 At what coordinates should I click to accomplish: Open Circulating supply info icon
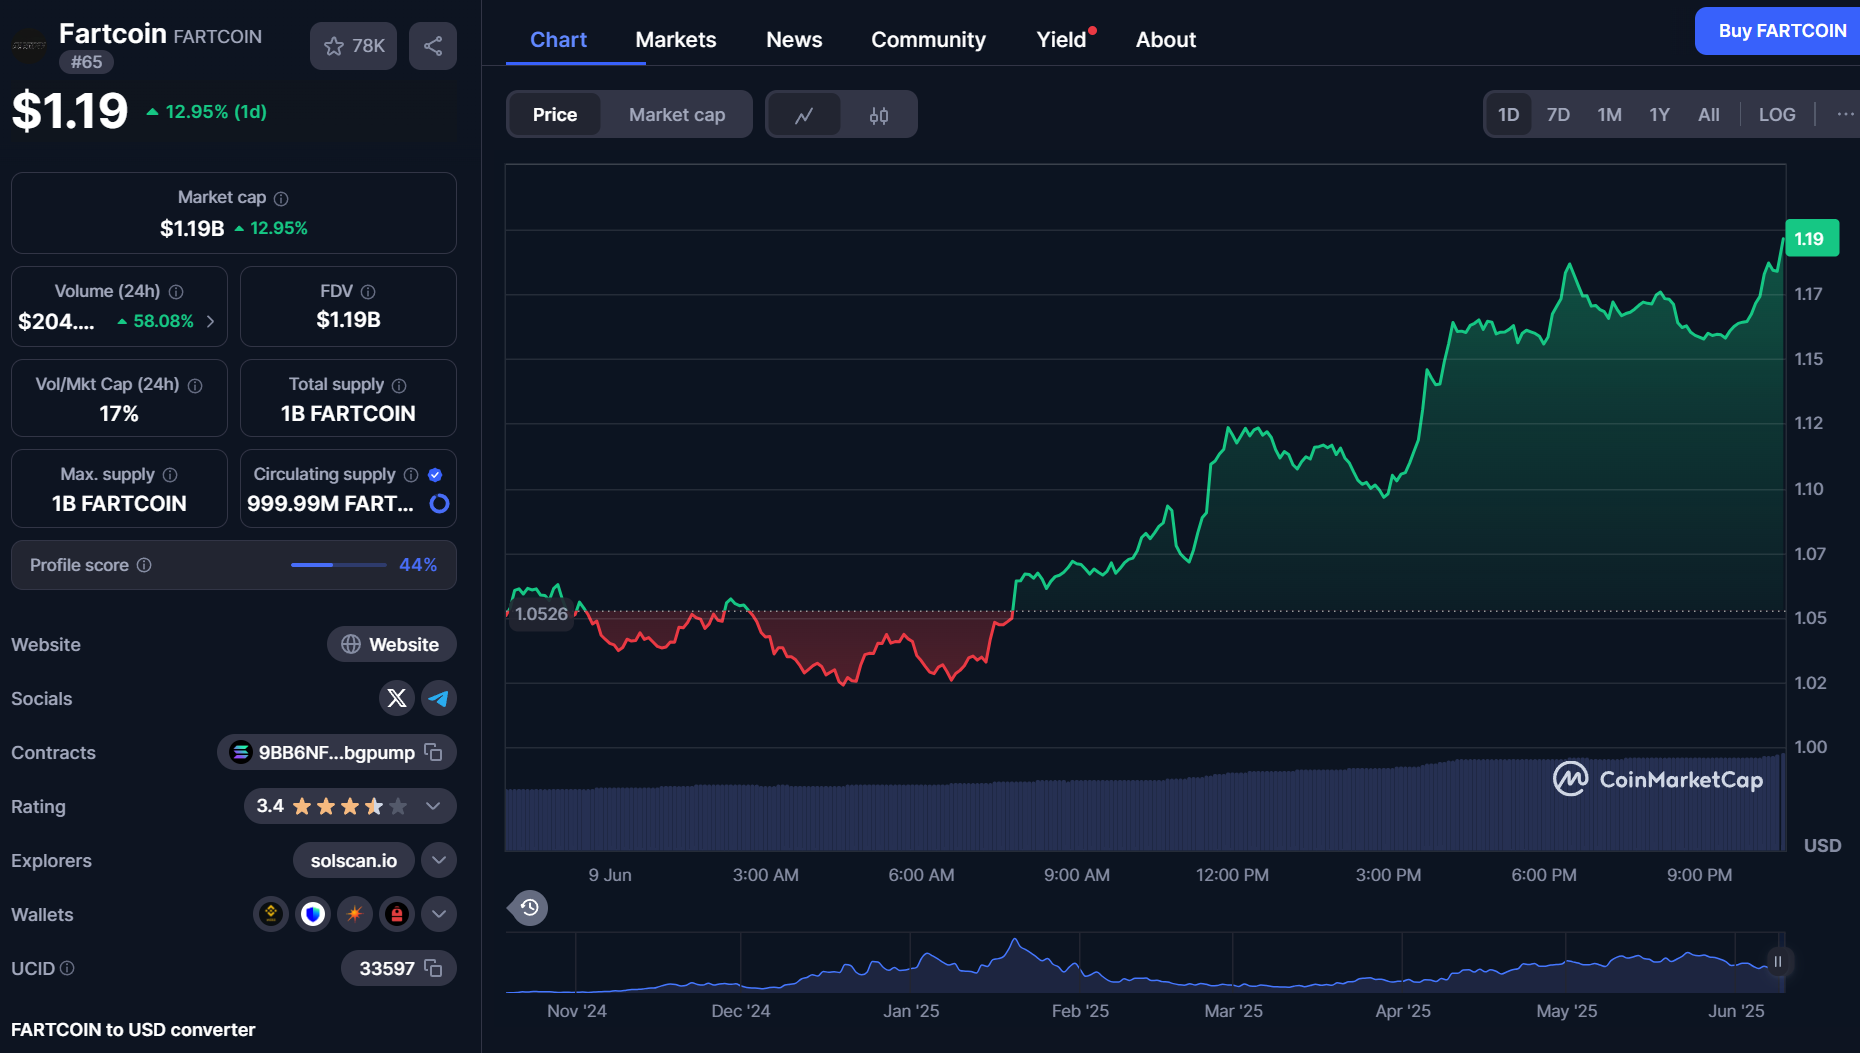point(411,475)
